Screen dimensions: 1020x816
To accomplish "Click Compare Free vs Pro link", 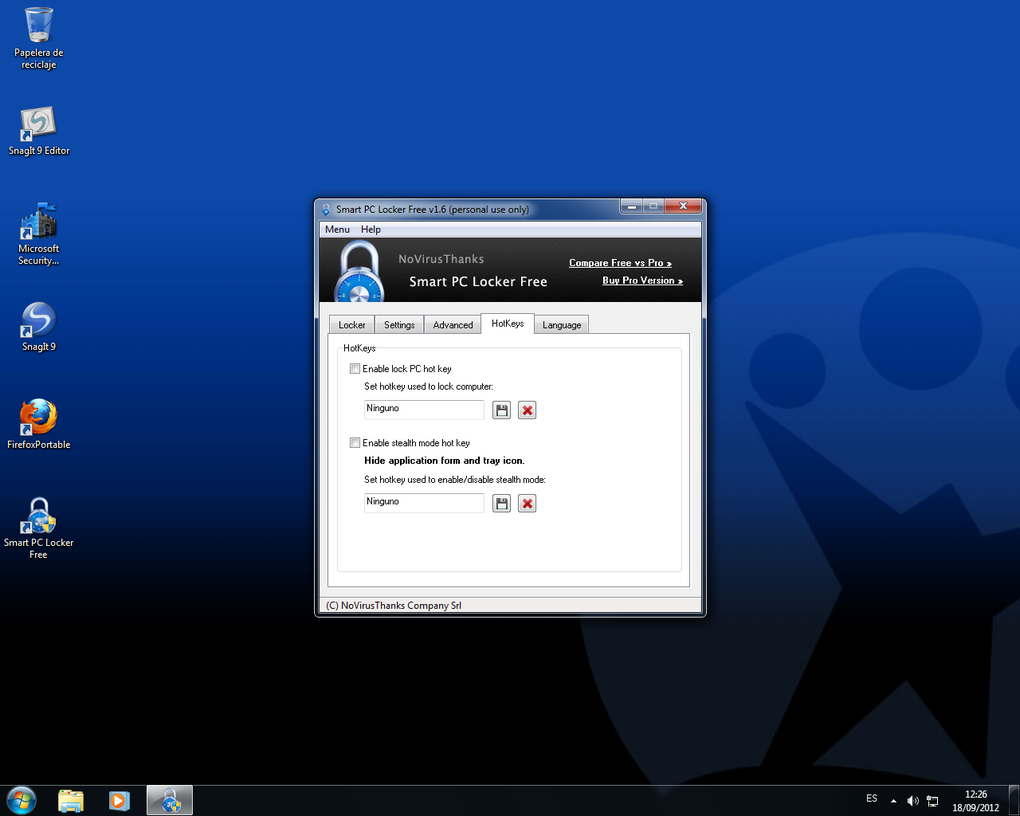I will point(620,263).
